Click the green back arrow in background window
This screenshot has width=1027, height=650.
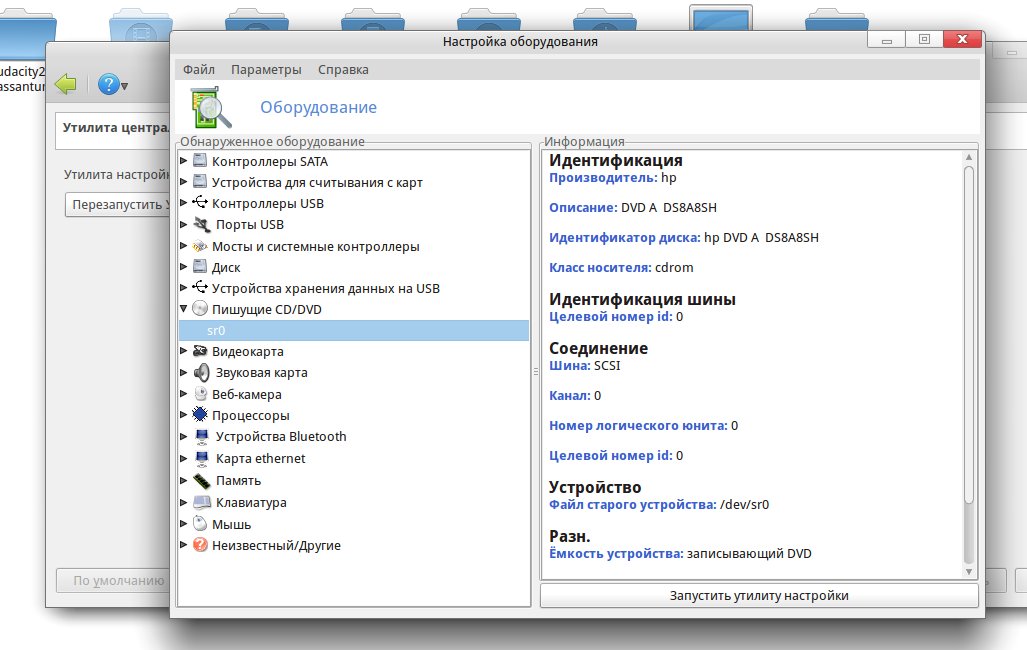(65, 84)
